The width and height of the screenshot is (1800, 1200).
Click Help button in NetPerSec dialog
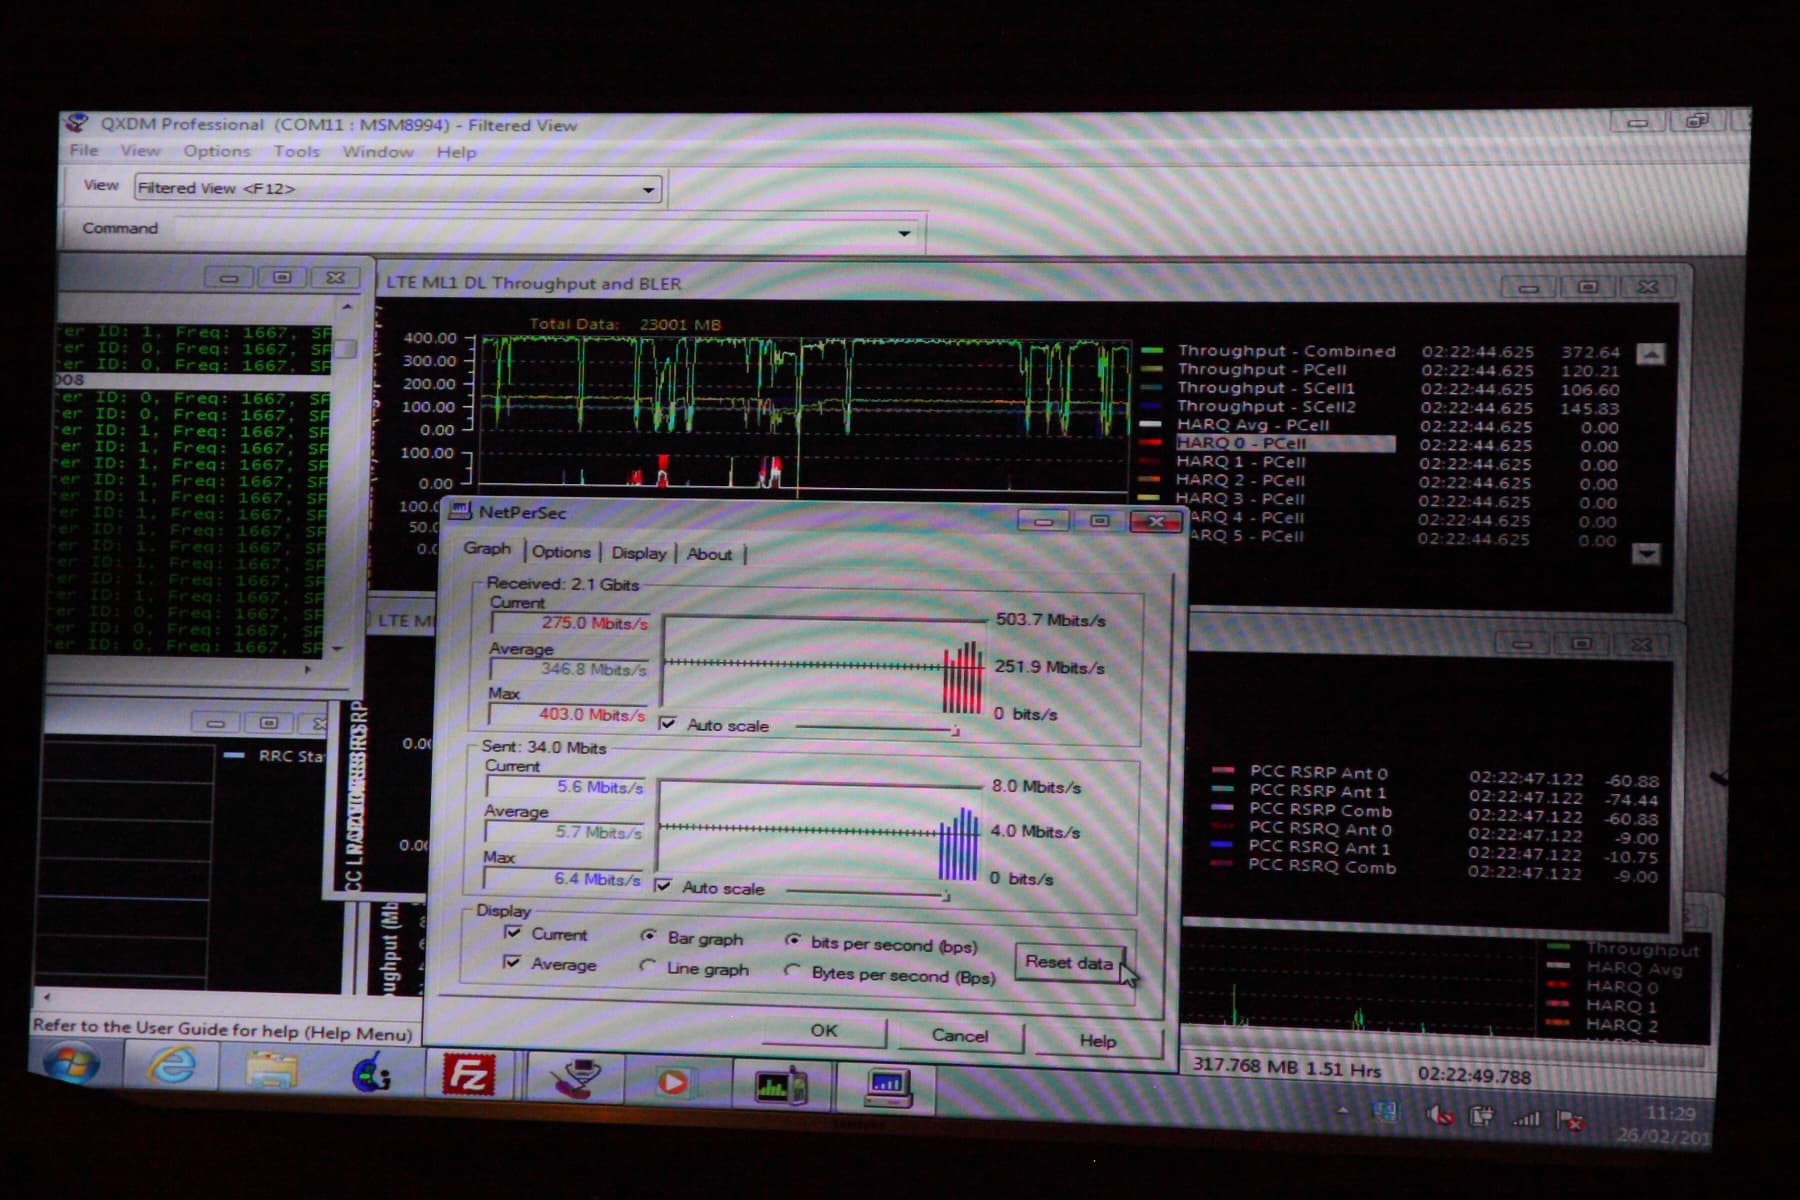point(1097,1040)
